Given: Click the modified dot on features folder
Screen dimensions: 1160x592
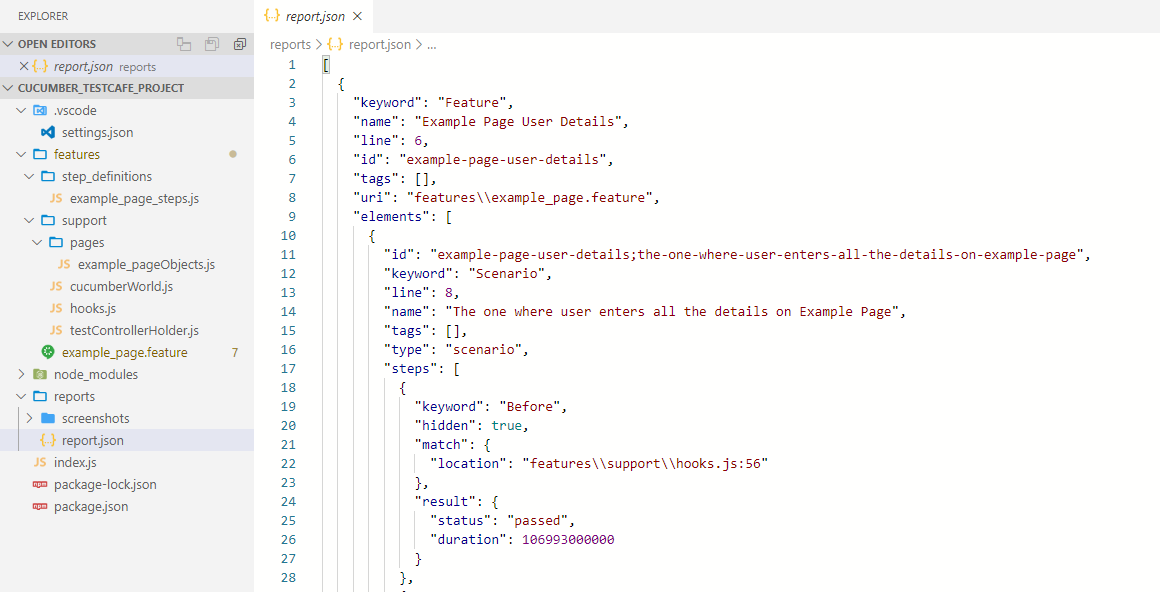Looking at the screenshot, I should pos(233,155).
